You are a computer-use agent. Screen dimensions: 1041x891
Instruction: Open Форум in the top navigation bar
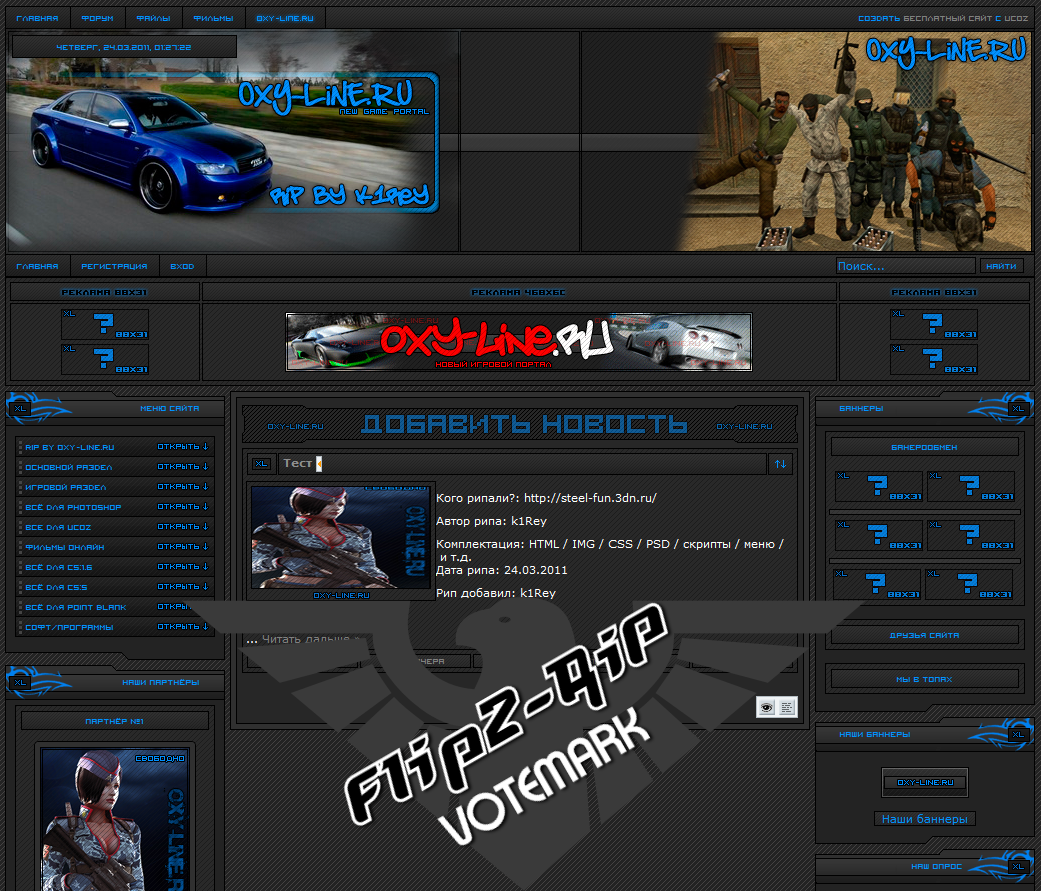97,19
